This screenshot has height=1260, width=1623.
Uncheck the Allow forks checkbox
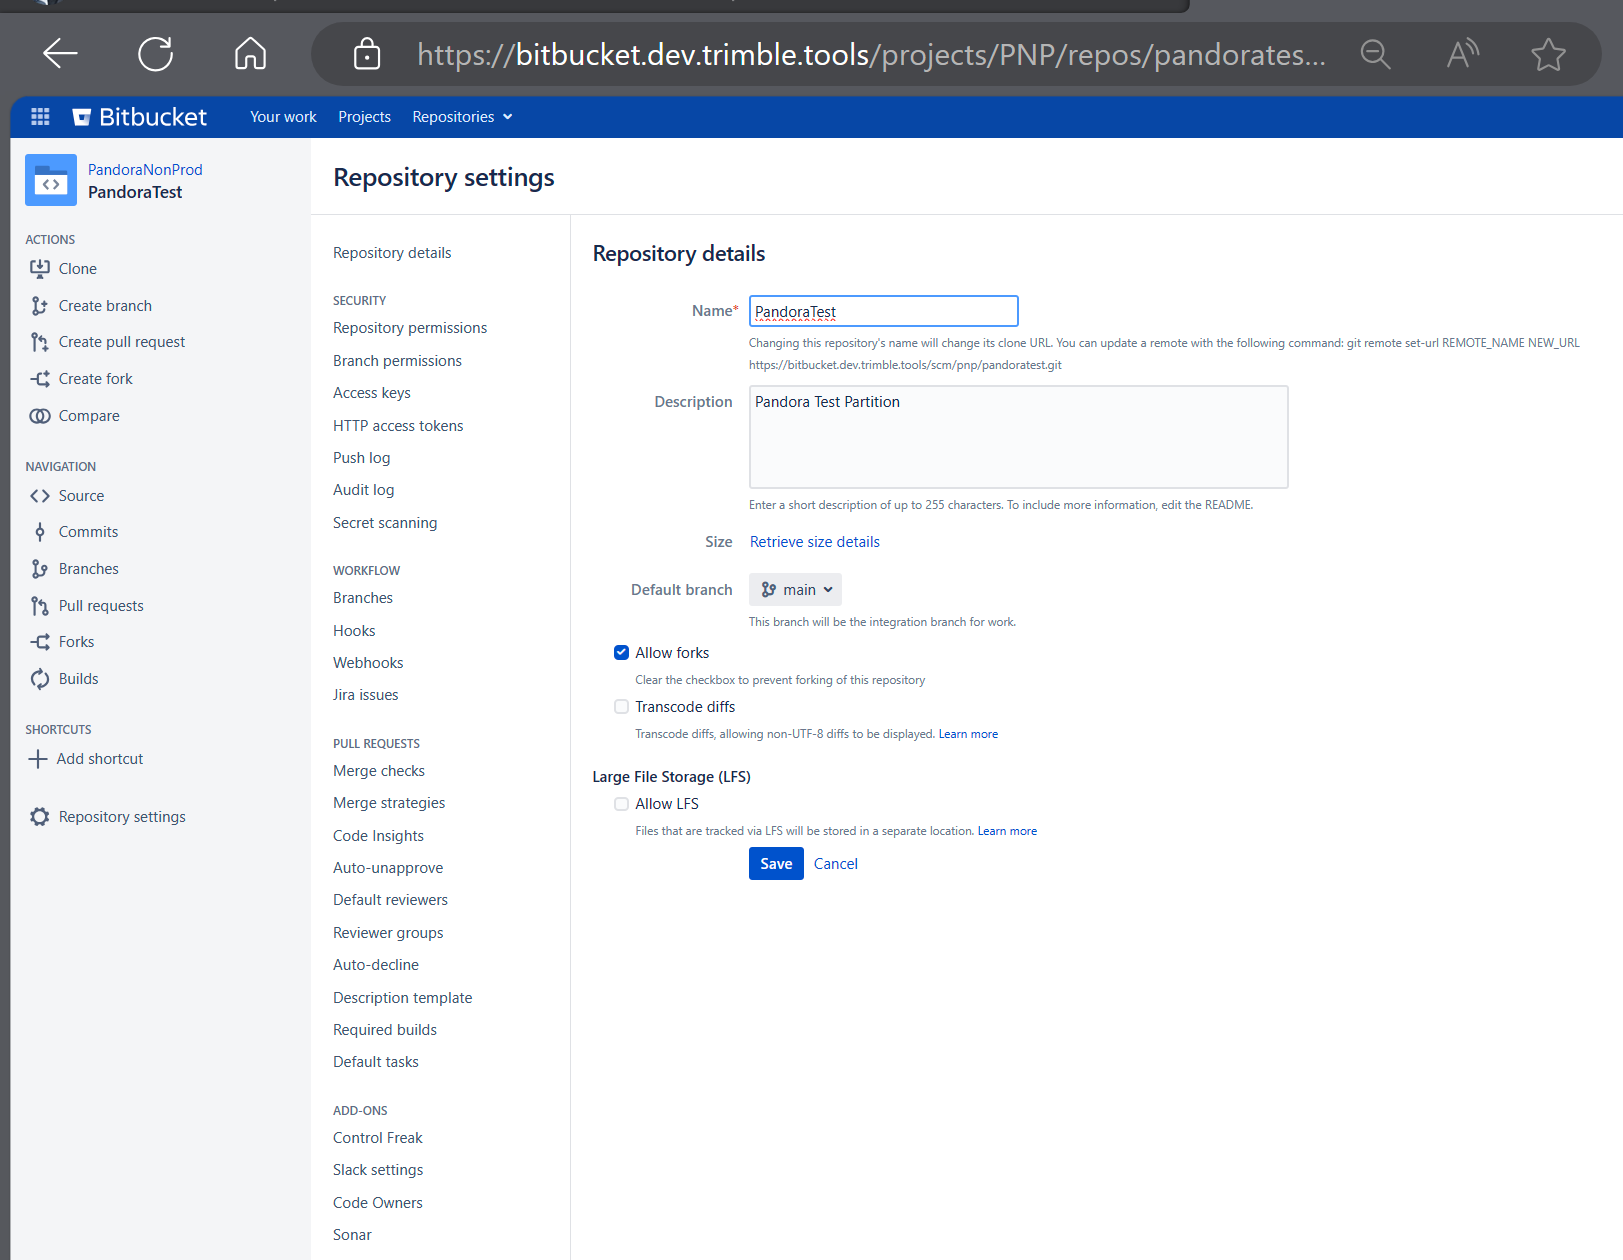pos(621,652)
